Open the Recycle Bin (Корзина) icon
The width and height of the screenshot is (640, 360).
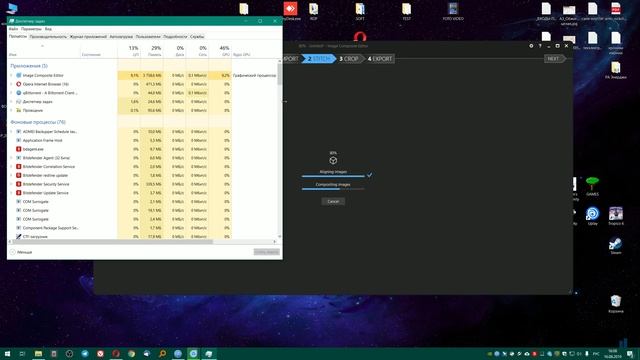(616, 304)
